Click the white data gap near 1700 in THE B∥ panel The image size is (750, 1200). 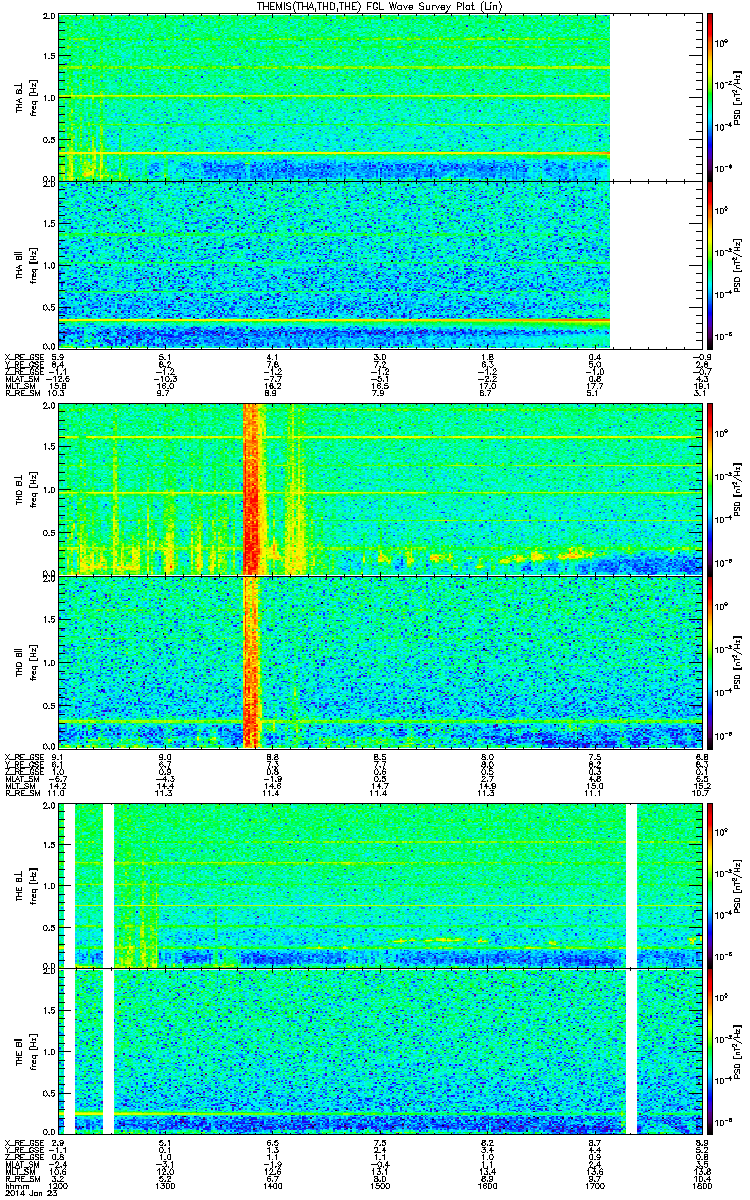click(x=631, y=1050)
